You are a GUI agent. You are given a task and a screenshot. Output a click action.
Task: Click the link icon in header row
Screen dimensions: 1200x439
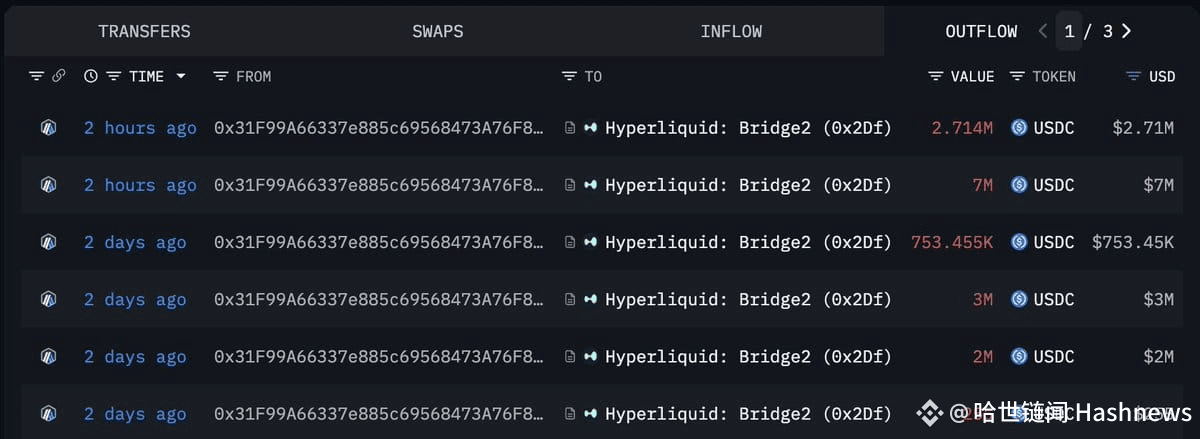[59, 76]
